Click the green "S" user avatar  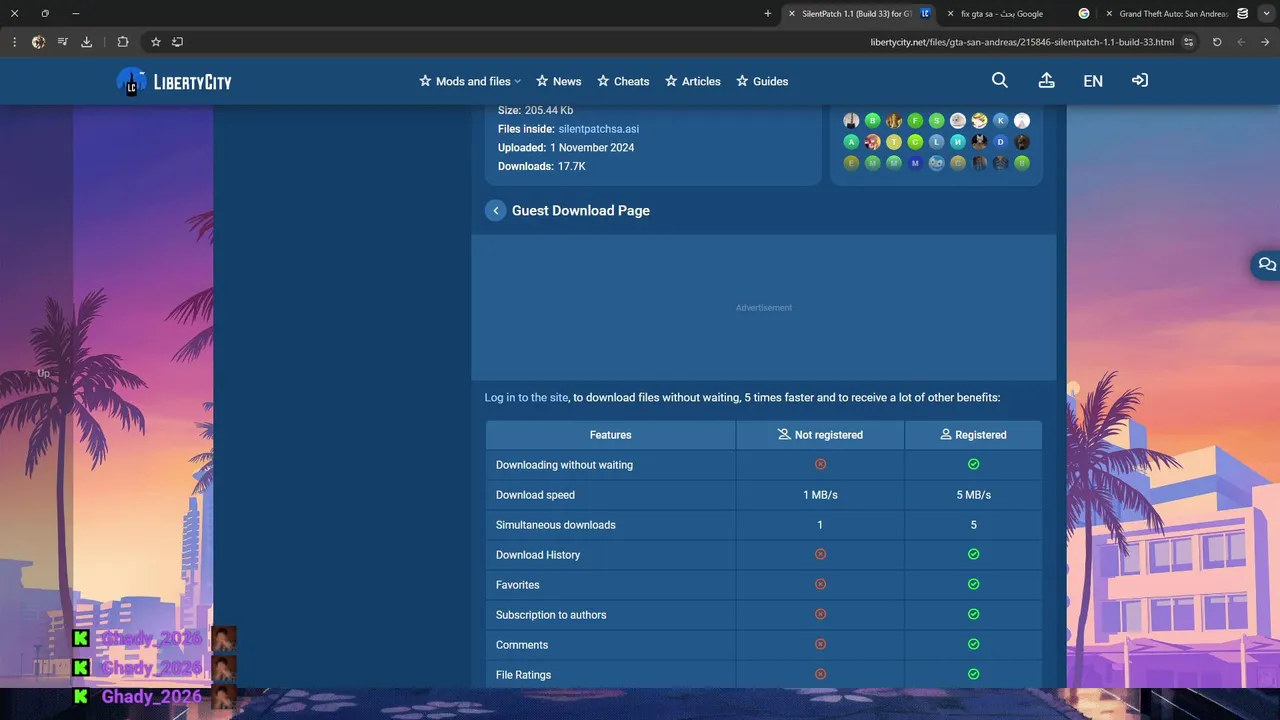936,120
